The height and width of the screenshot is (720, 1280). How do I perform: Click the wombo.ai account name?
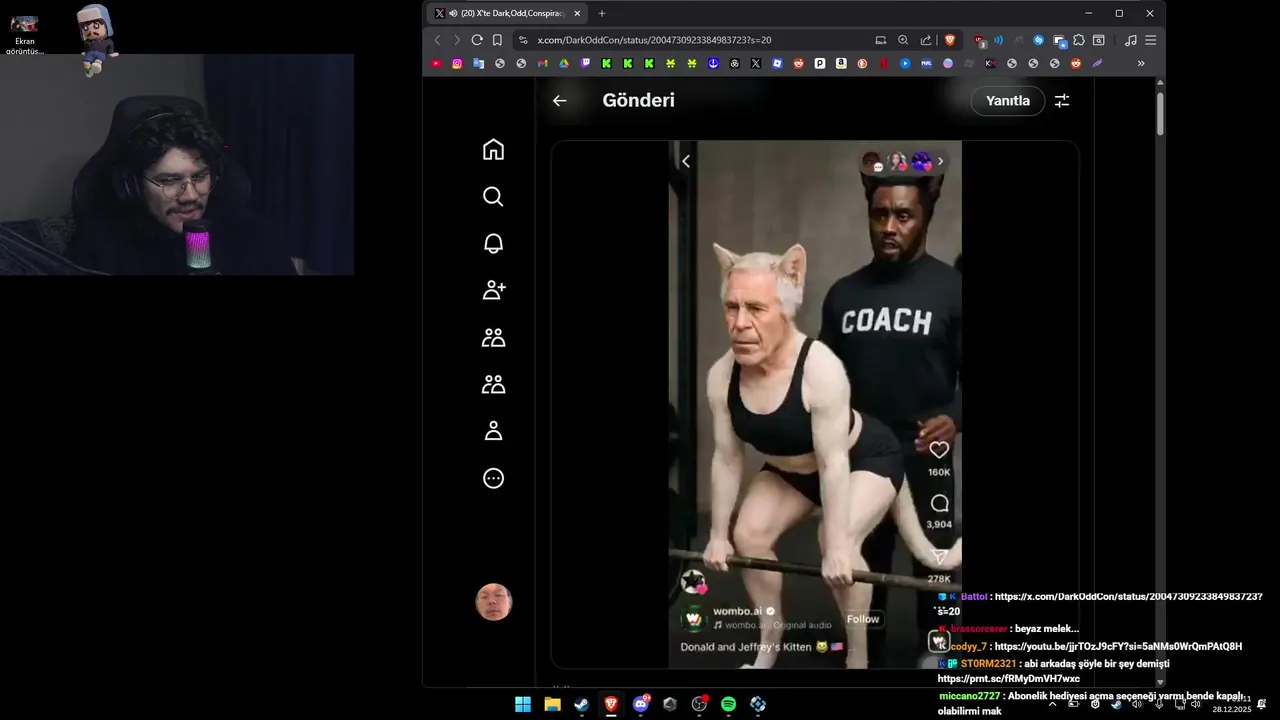pos(737,611)
